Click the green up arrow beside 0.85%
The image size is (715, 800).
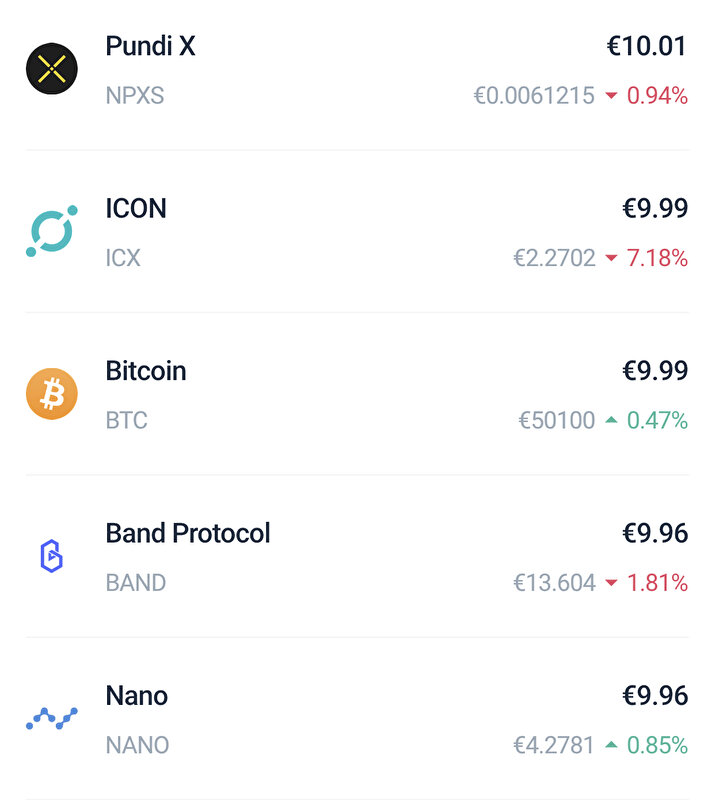click(611, 745)
